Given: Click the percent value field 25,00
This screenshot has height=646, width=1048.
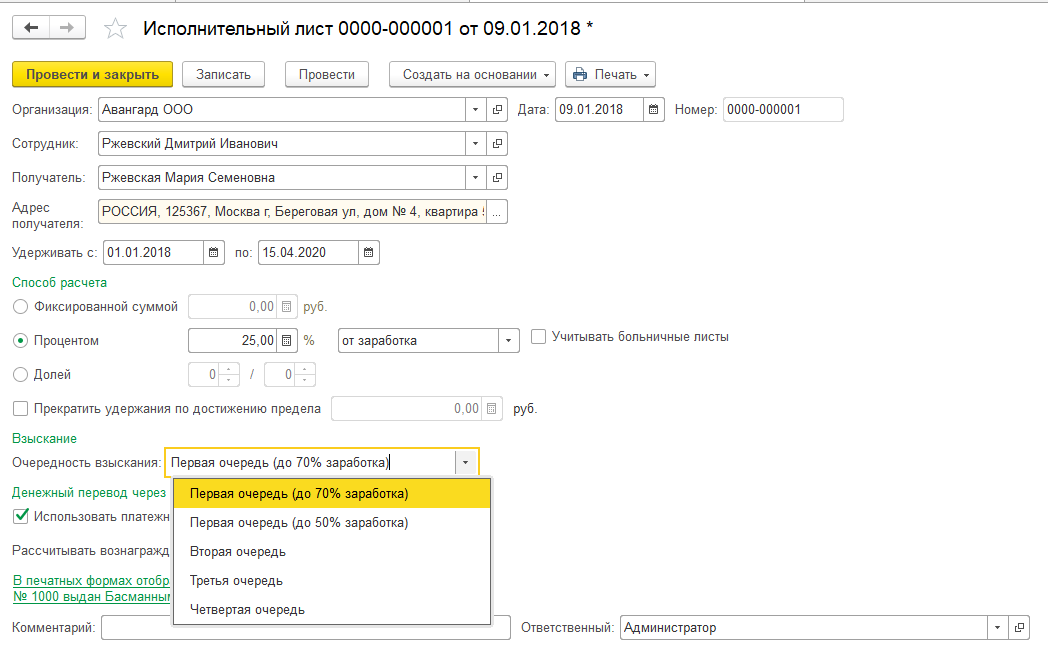Looking at the screenshot, I should [233, 341].
